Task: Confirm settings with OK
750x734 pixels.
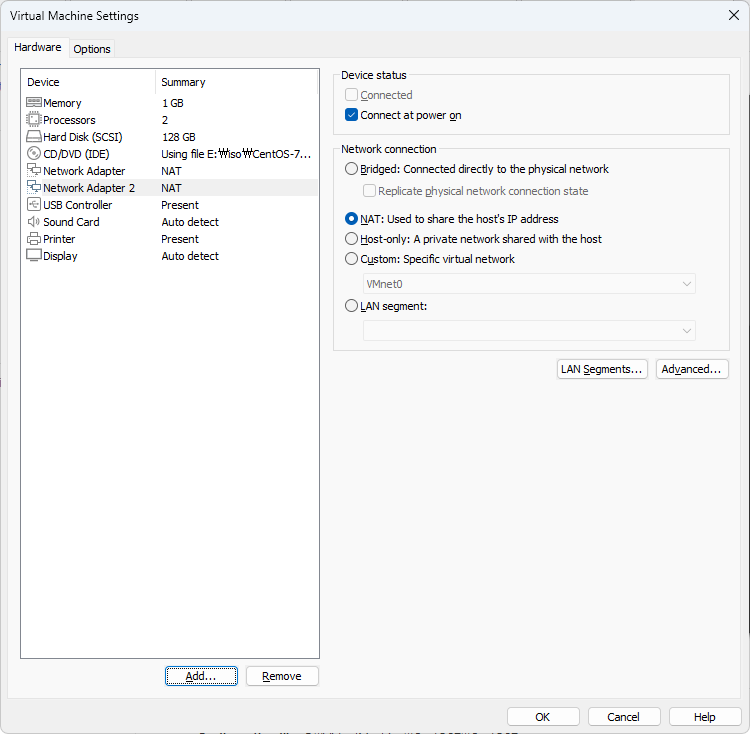Action: tap(543, 717)
